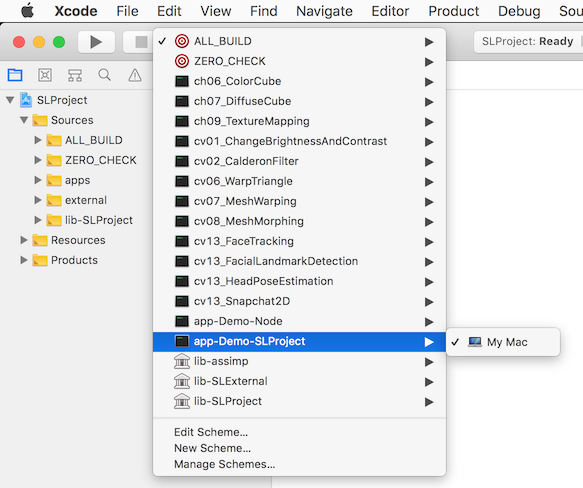Select cv01_ChangeBrightnessAndContrast scheme
Screen dimensions: 583x488
[x=299, y=141]
